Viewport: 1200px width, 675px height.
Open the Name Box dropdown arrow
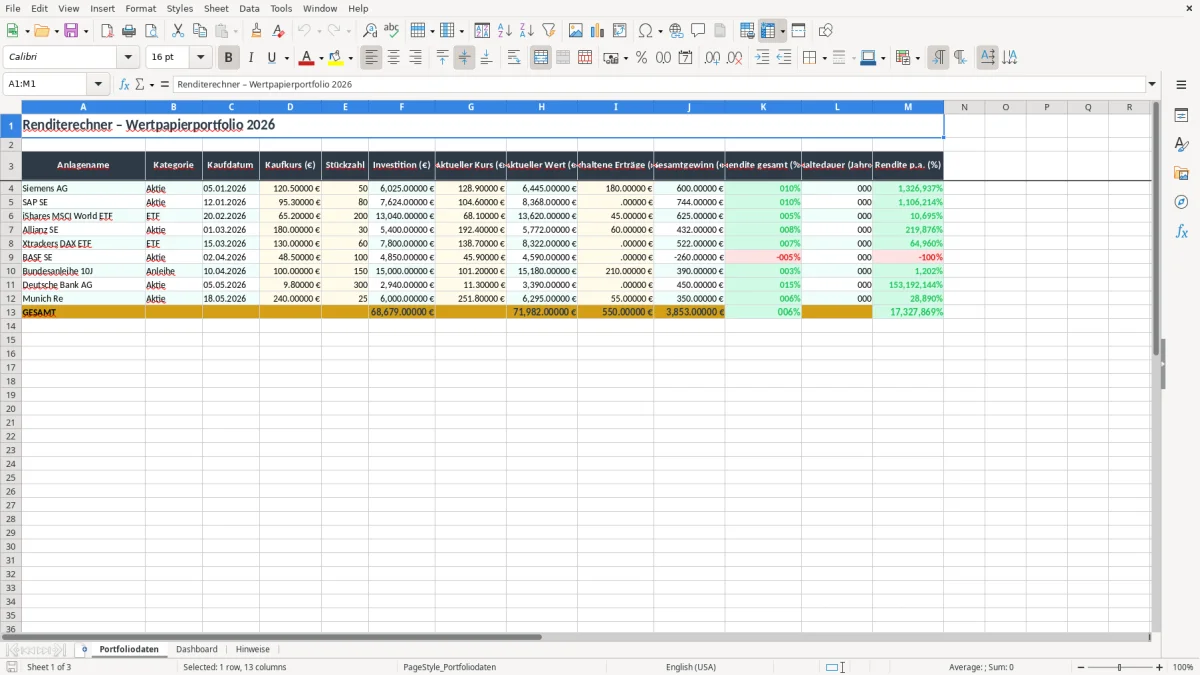pyautogui.click(x=98, y=84)
